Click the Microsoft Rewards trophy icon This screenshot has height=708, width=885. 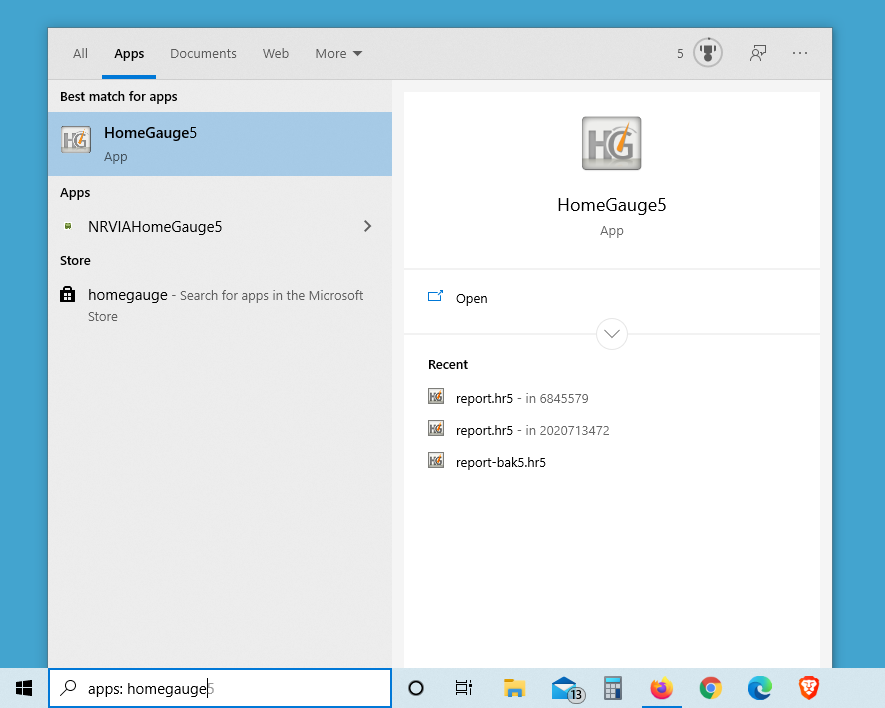[x=707, y=52]
